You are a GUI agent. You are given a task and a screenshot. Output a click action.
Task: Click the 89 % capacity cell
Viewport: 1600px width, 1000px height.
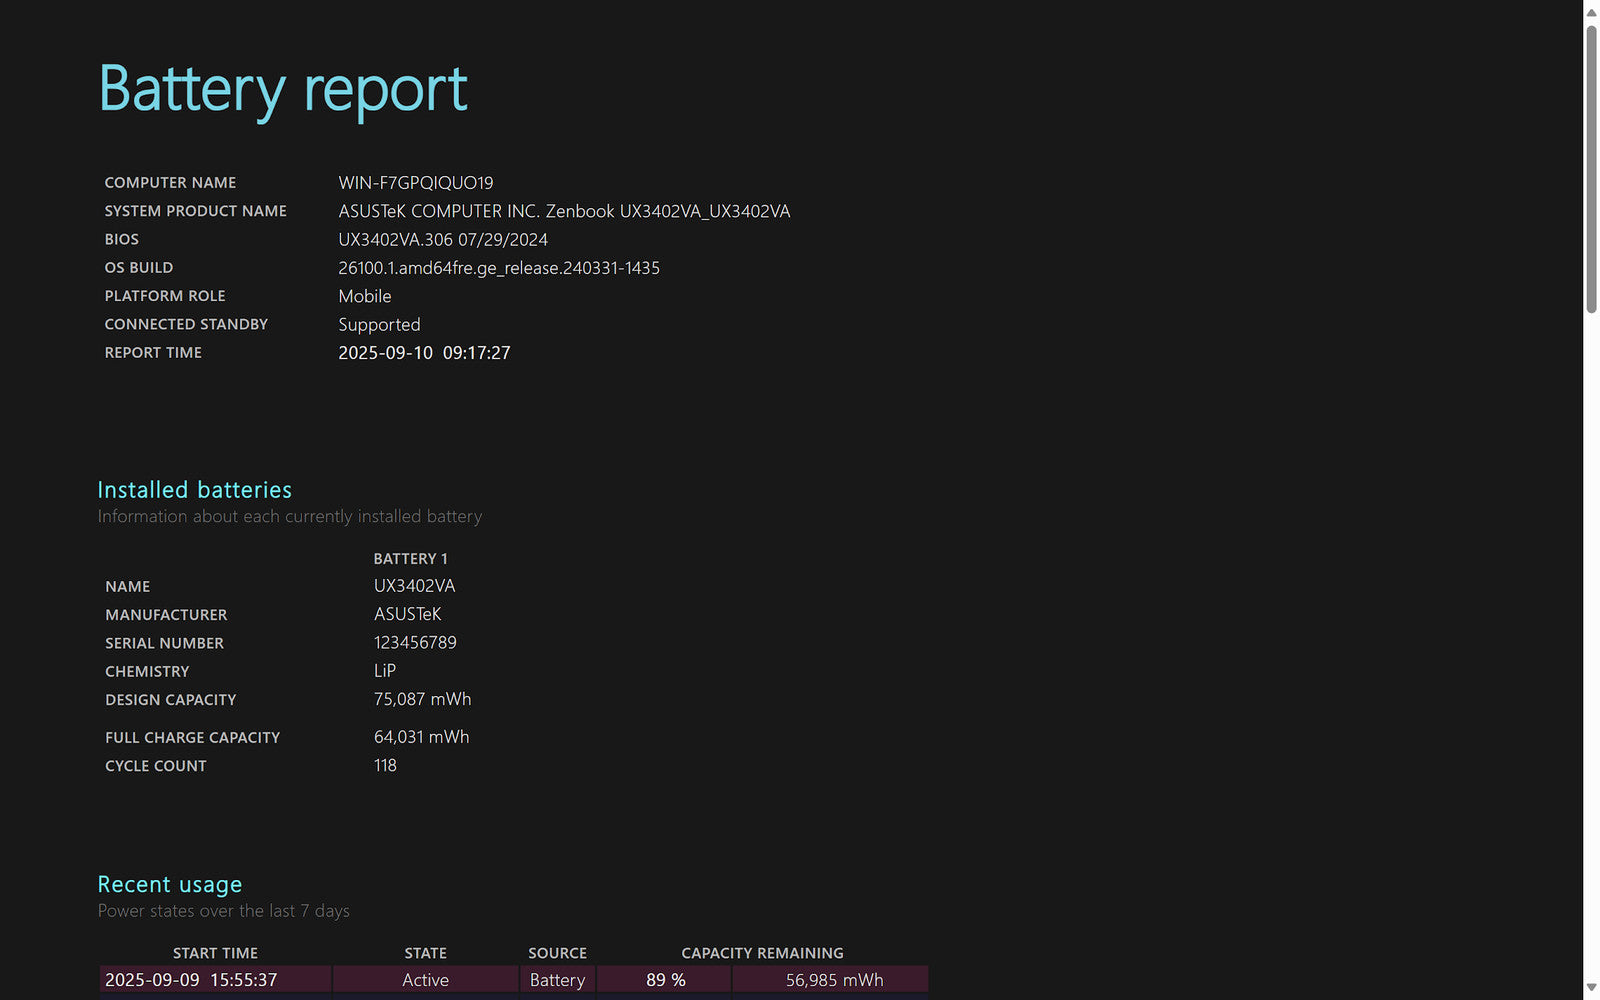click(665, 980)
